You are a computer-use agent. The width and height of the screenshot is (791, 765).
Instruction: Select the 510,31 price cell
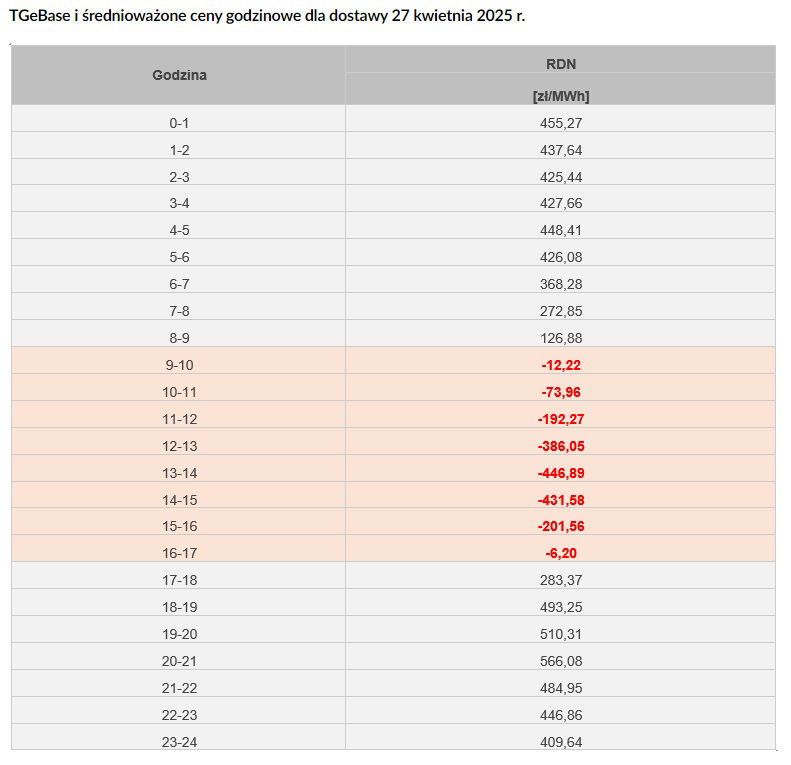560,634
